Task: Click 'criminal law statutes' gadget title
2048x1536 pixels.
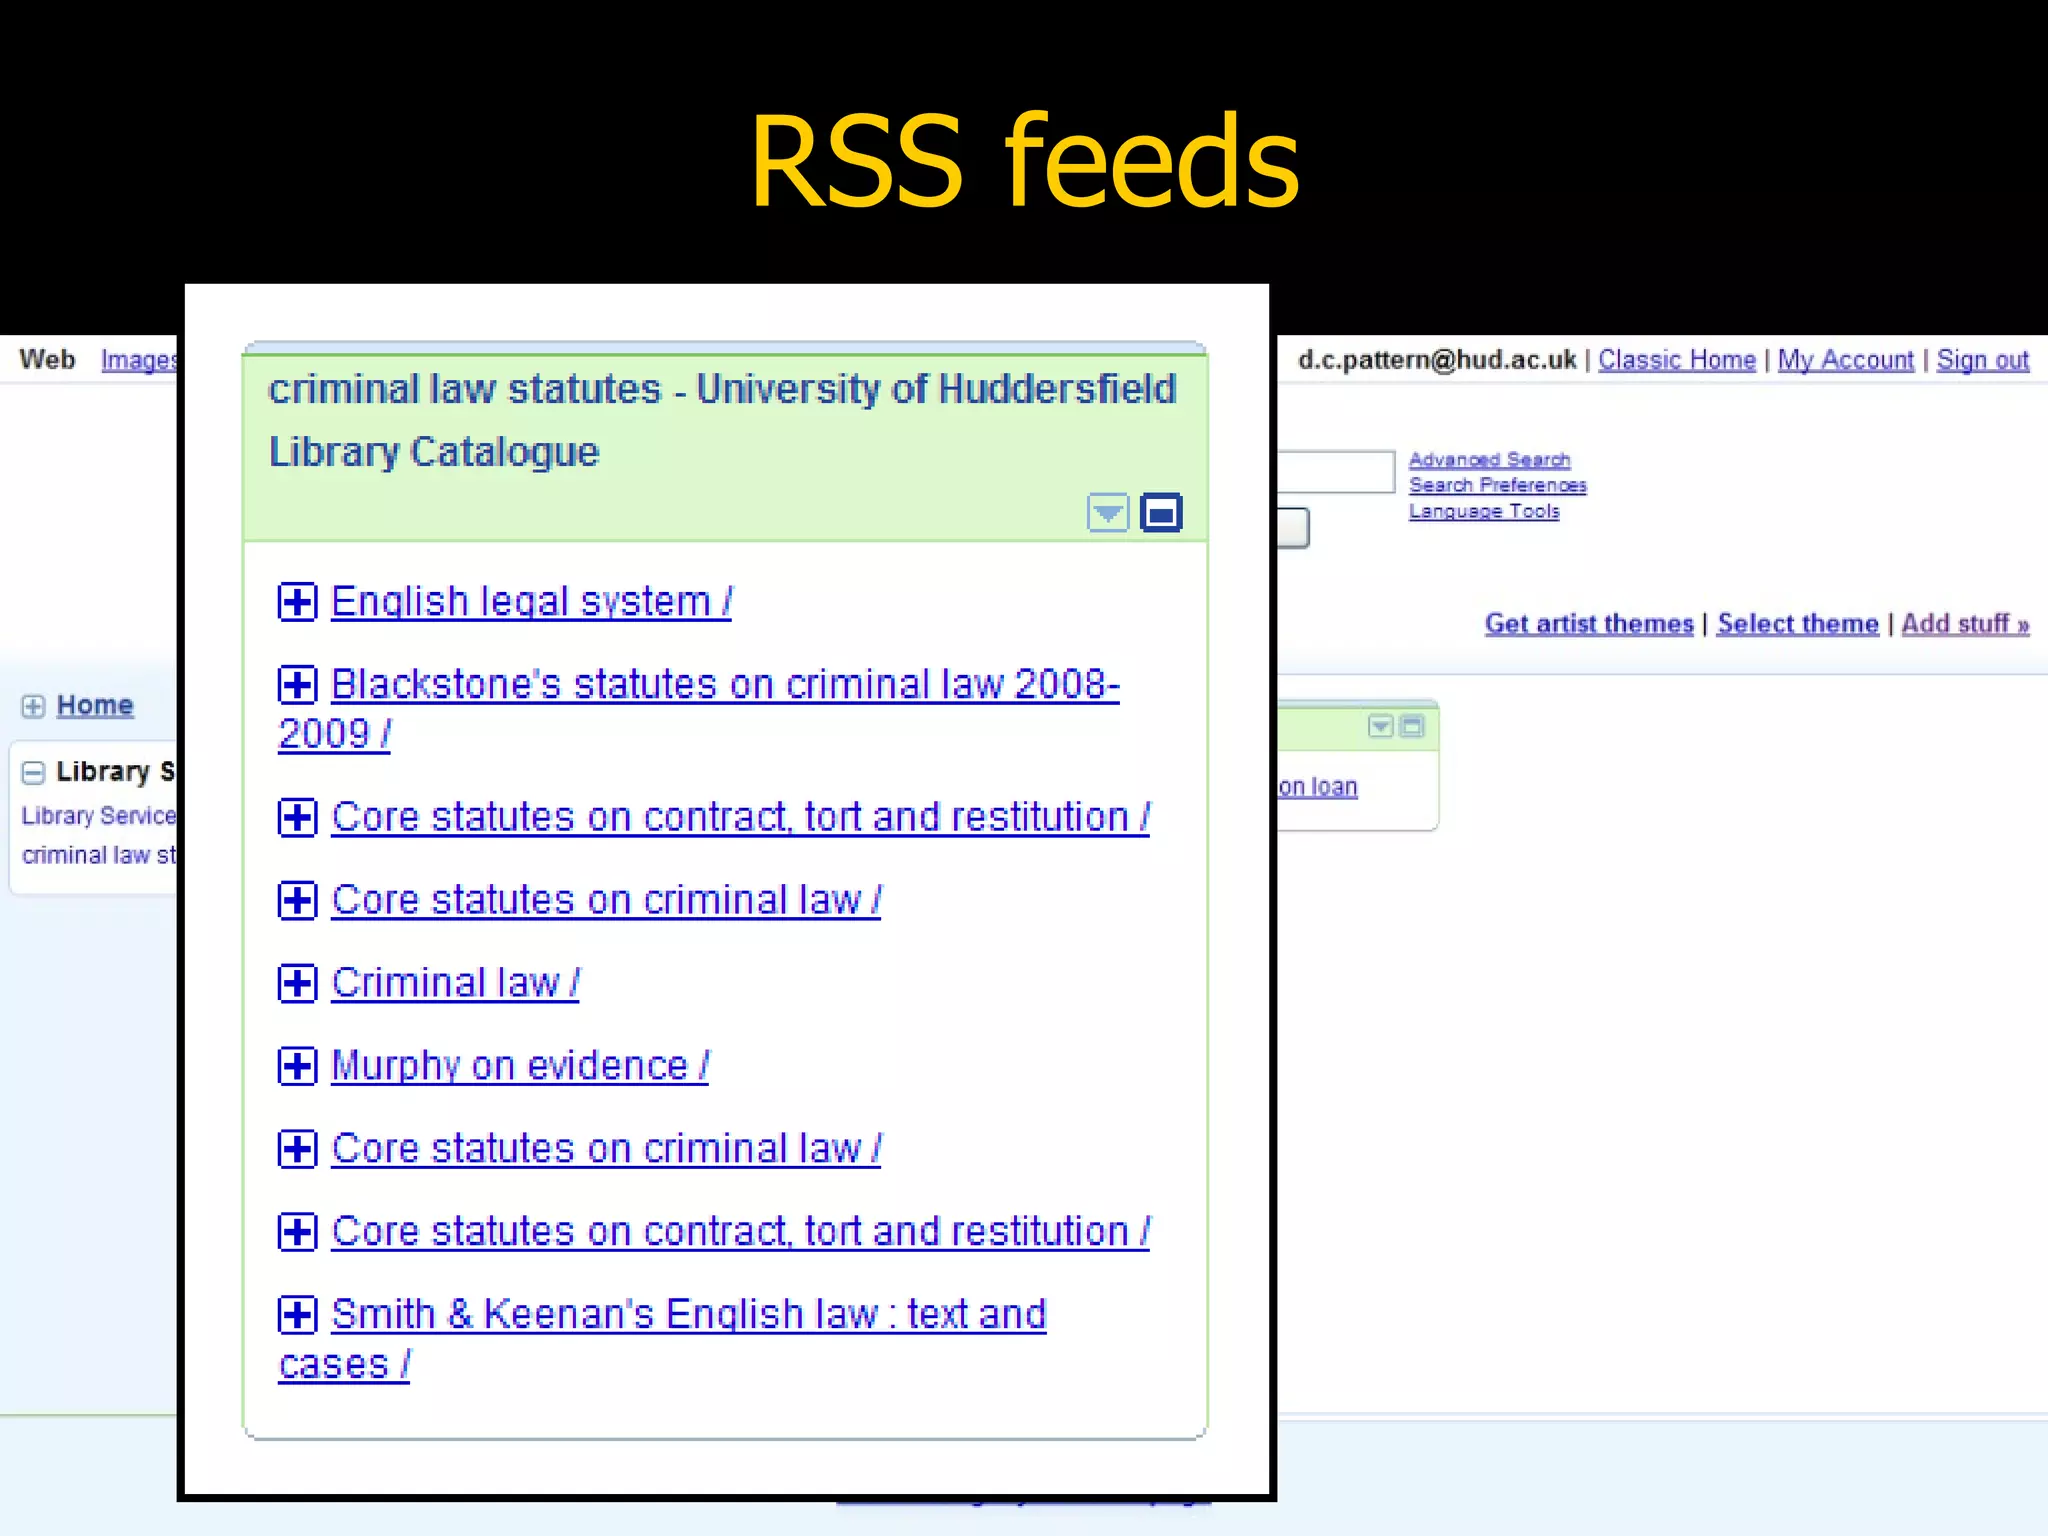Action: click(x=722, y=420)
